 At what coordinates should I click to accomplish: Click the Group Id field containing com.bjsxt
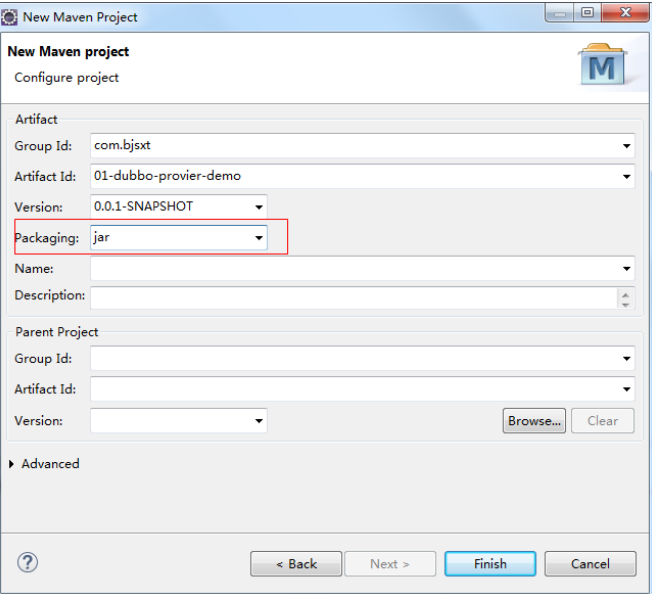pos(362,146)
